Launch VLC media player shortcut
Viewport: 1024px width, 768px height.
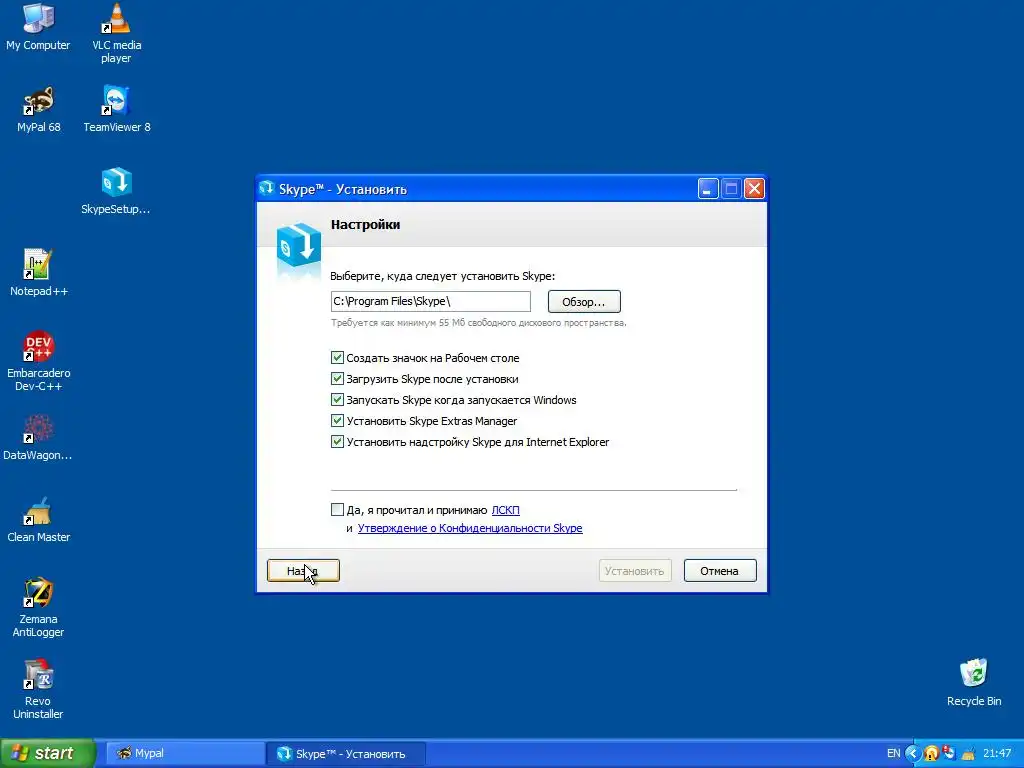116,33
